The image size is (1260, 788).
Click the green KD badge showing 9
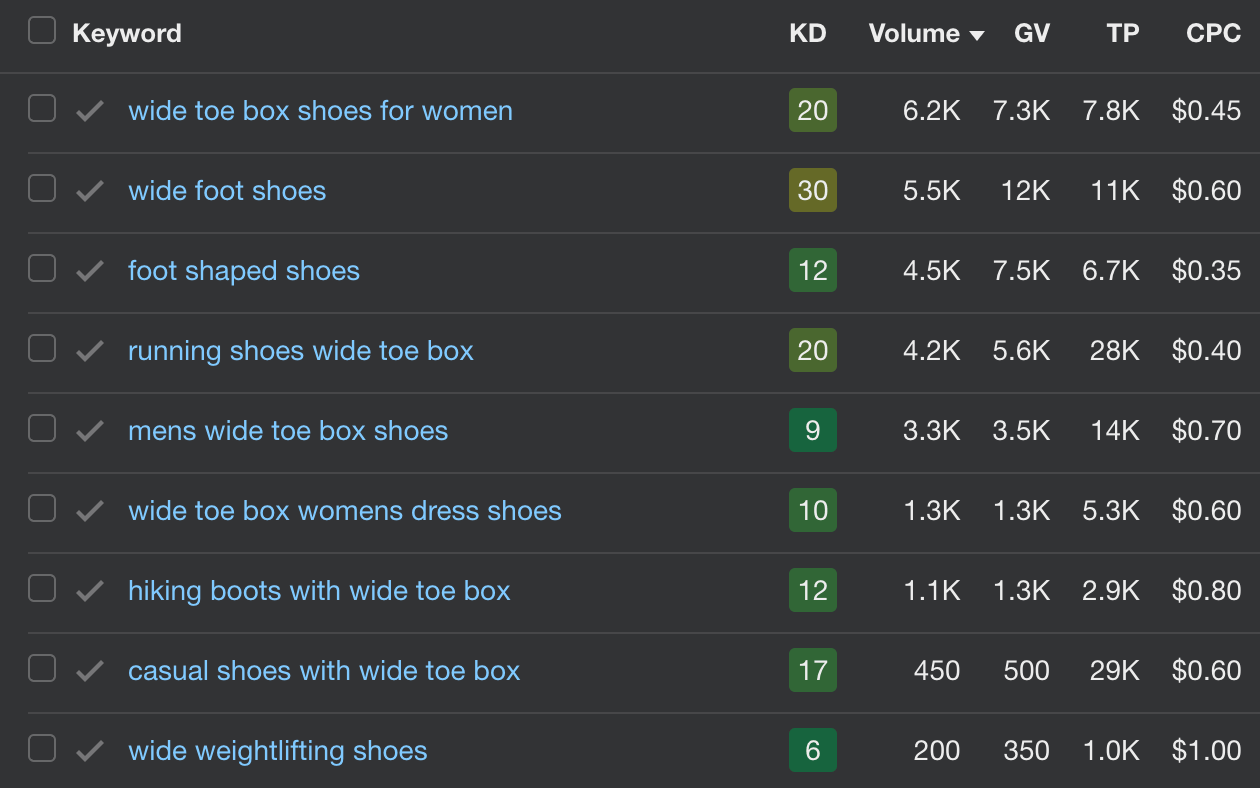813,430
